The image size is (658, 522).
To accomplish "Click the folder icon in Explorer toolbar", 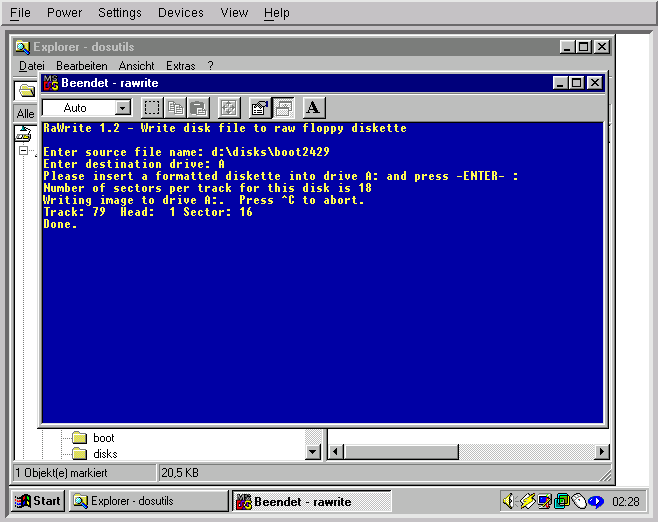I will [27, 90].
